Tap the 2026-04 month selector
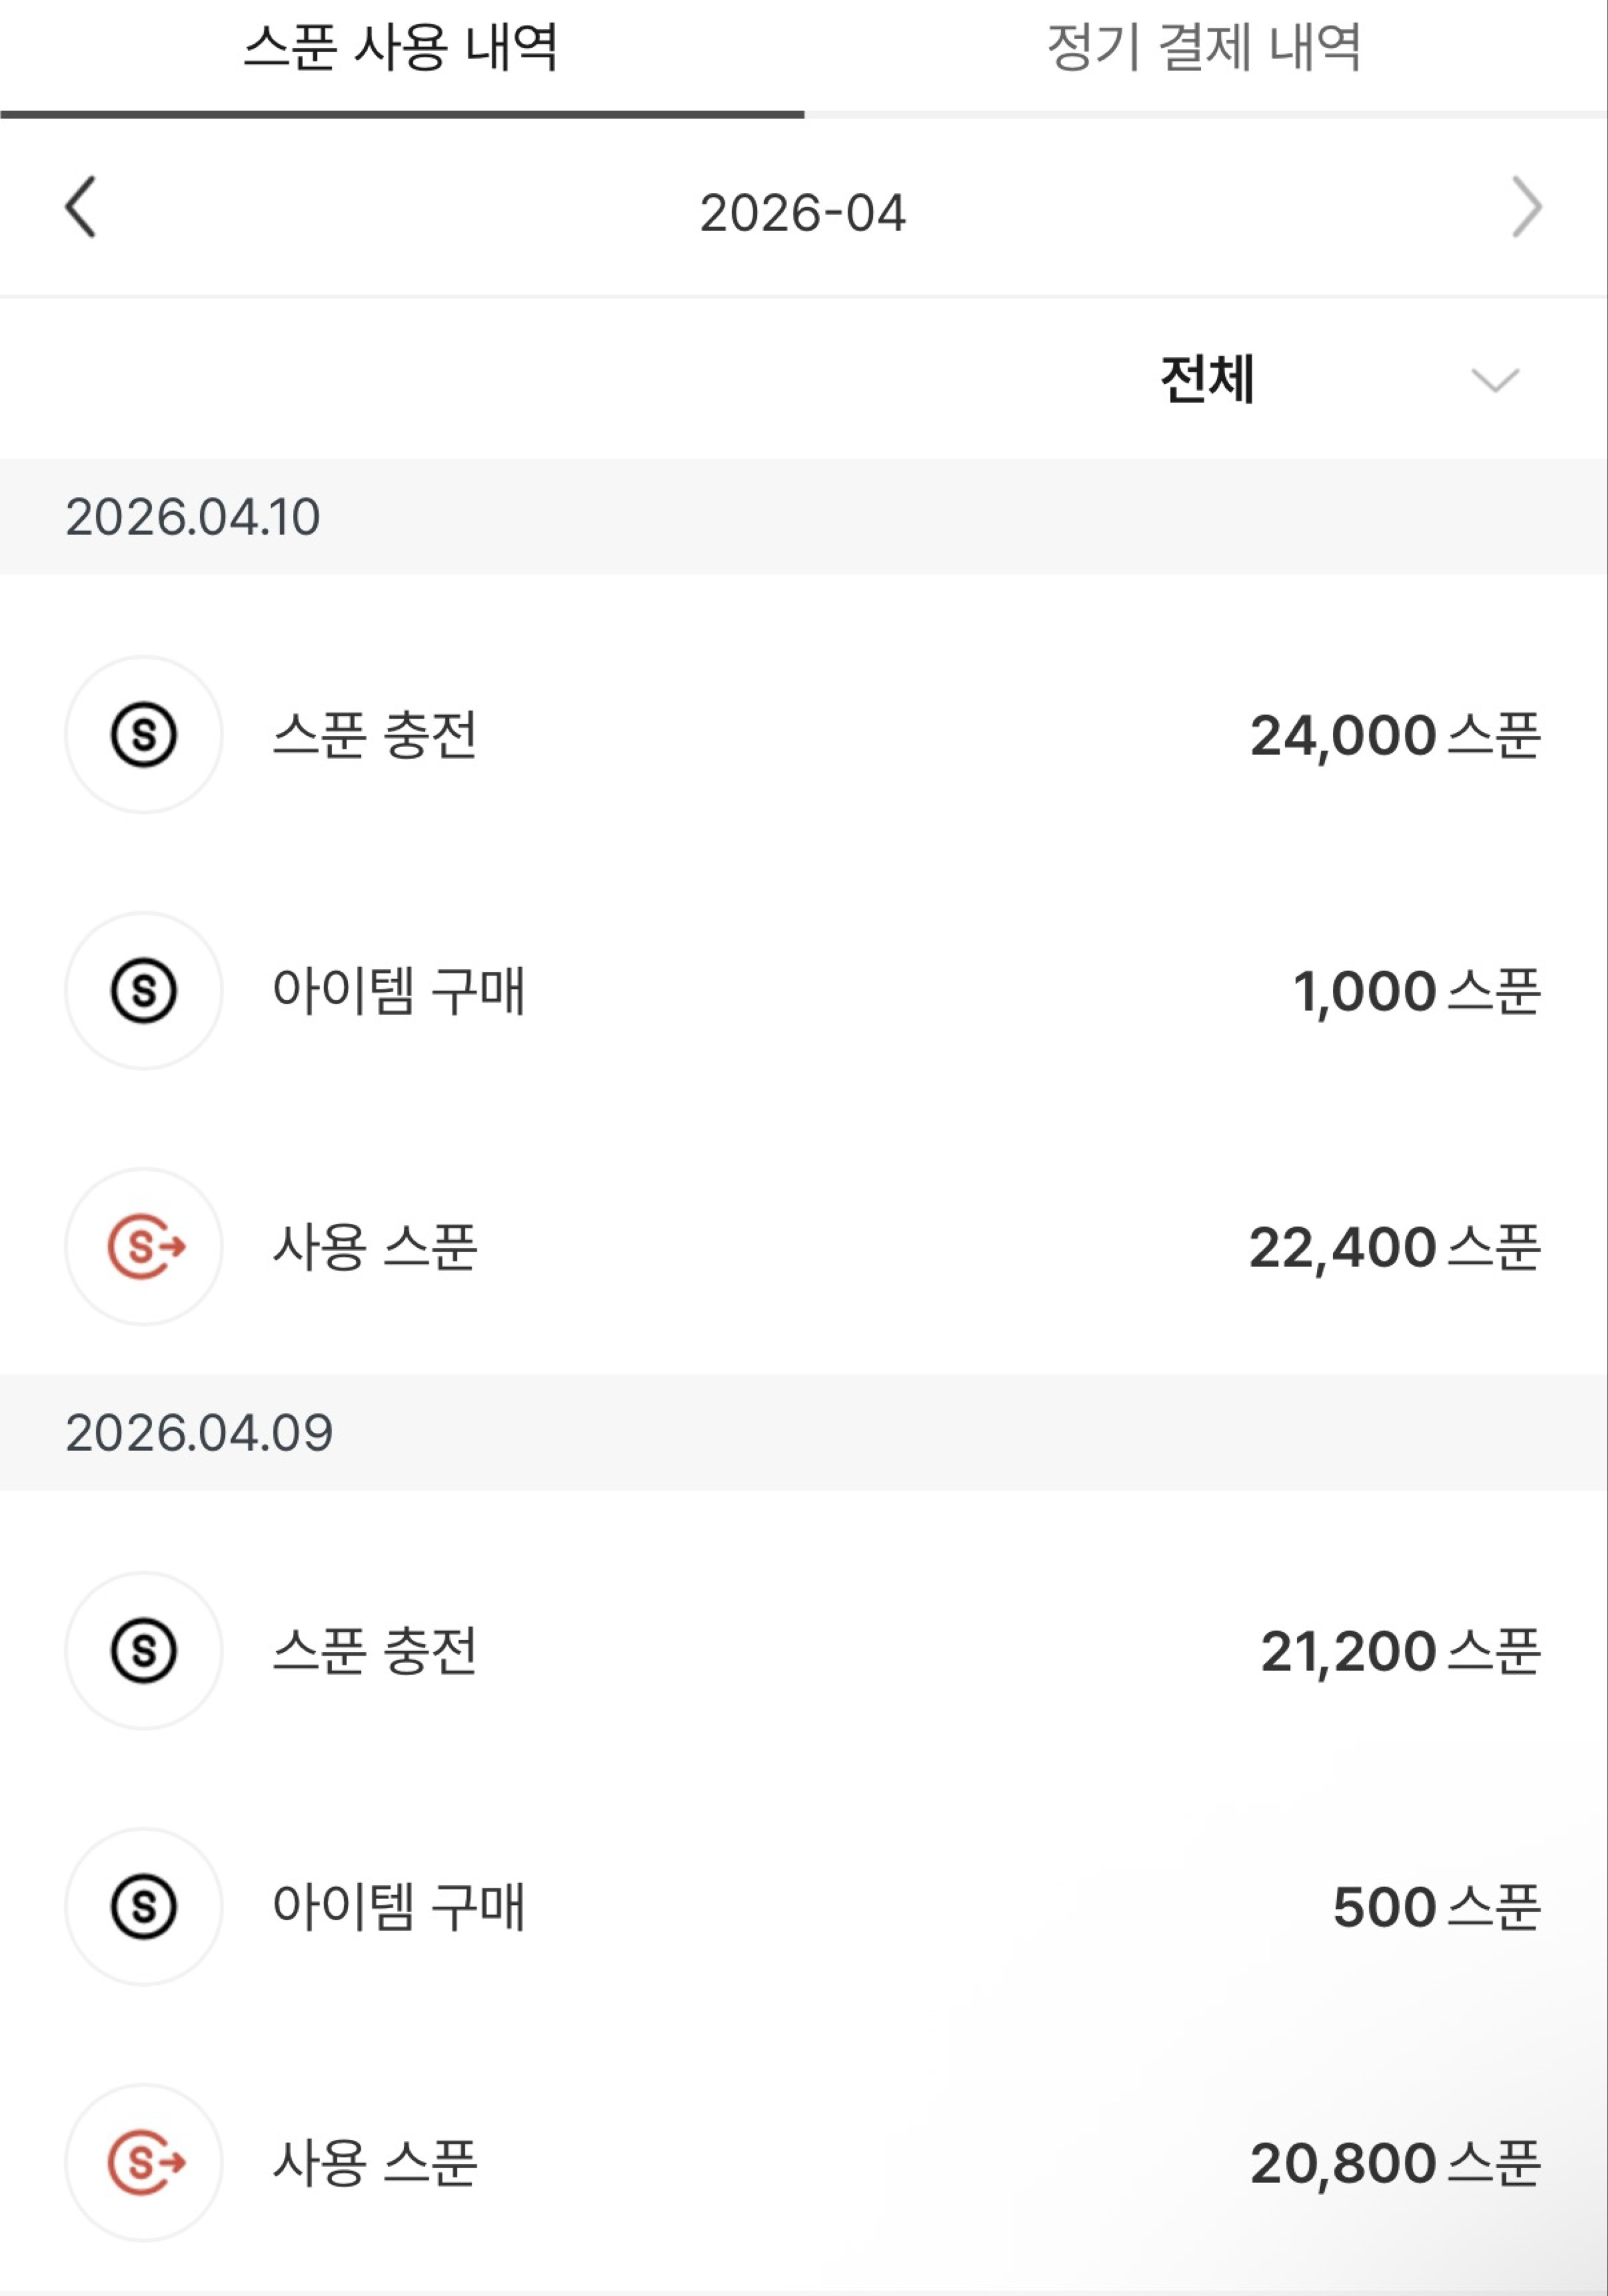This screenshot has height=2296, width=1608. (x=802, y=213)
